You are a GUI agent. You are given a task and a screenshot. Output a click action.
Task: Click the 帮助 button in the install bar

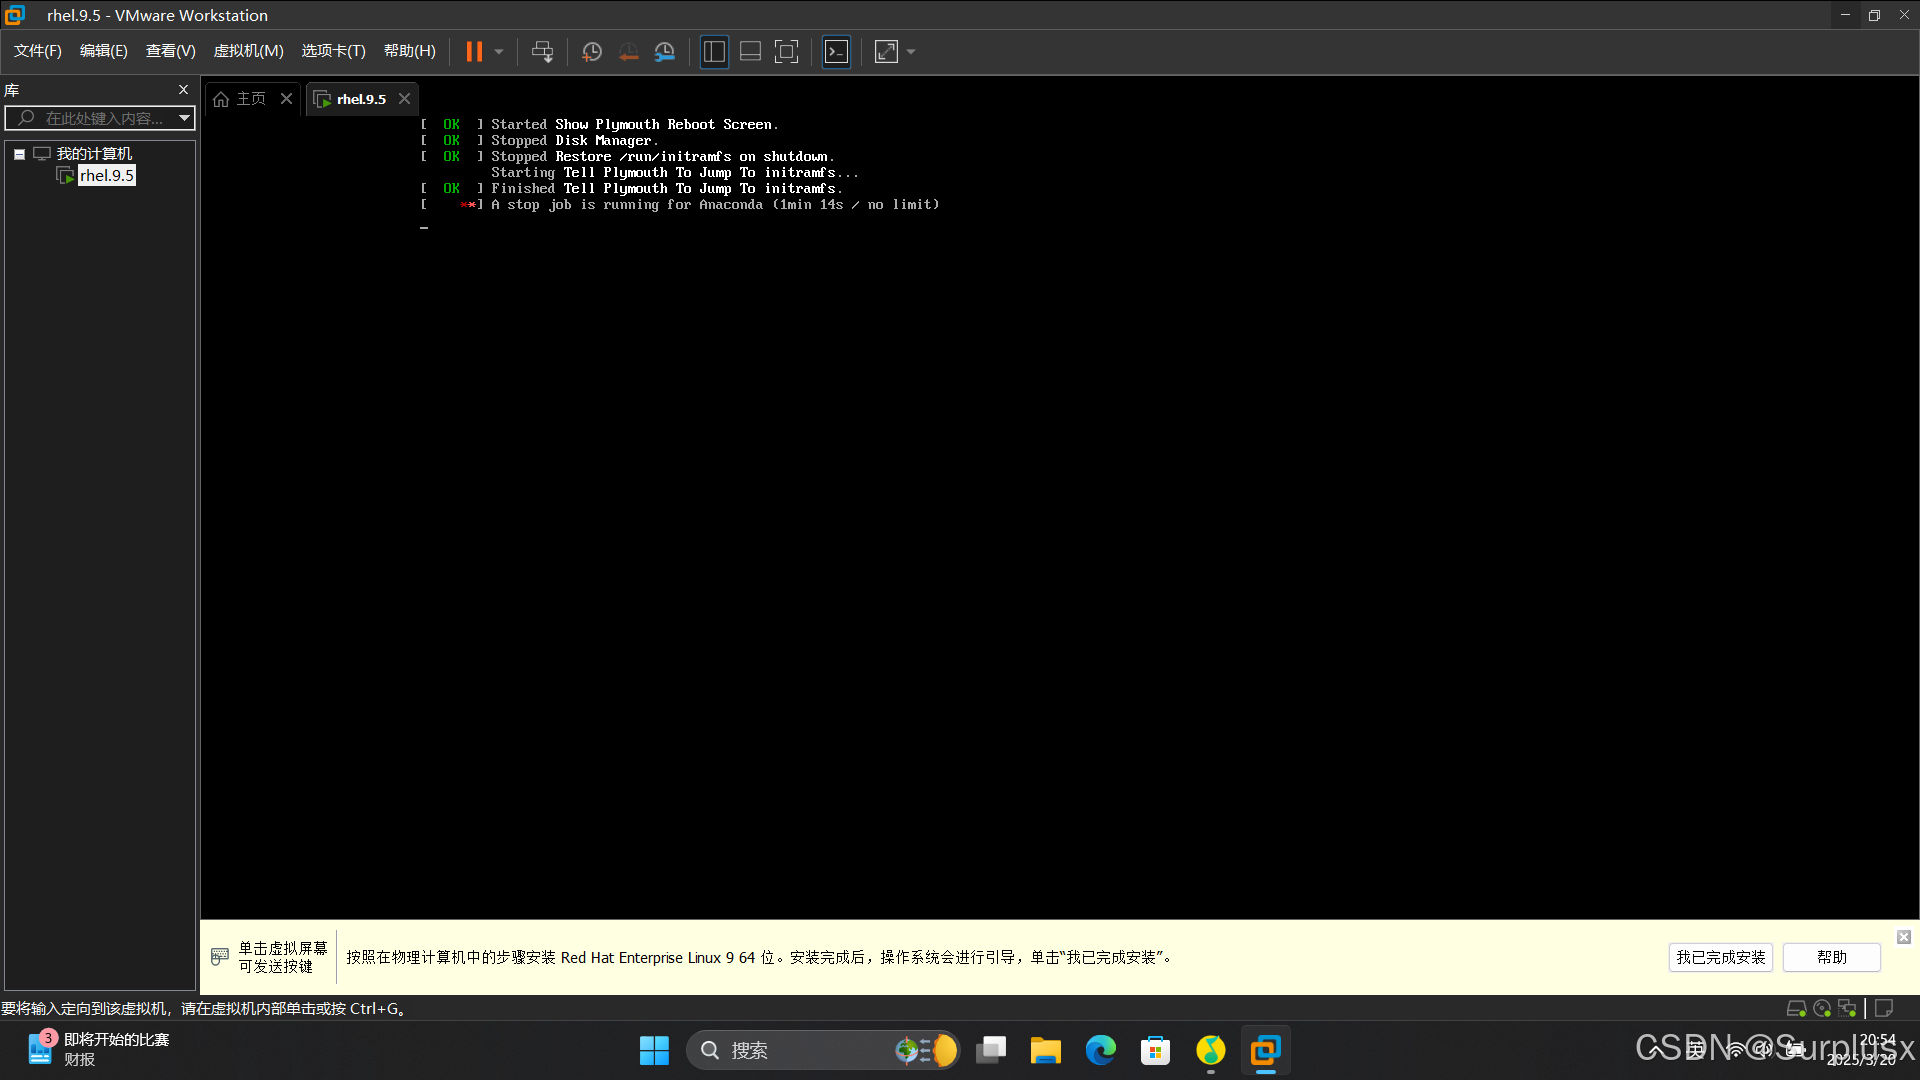(1831, 957)
